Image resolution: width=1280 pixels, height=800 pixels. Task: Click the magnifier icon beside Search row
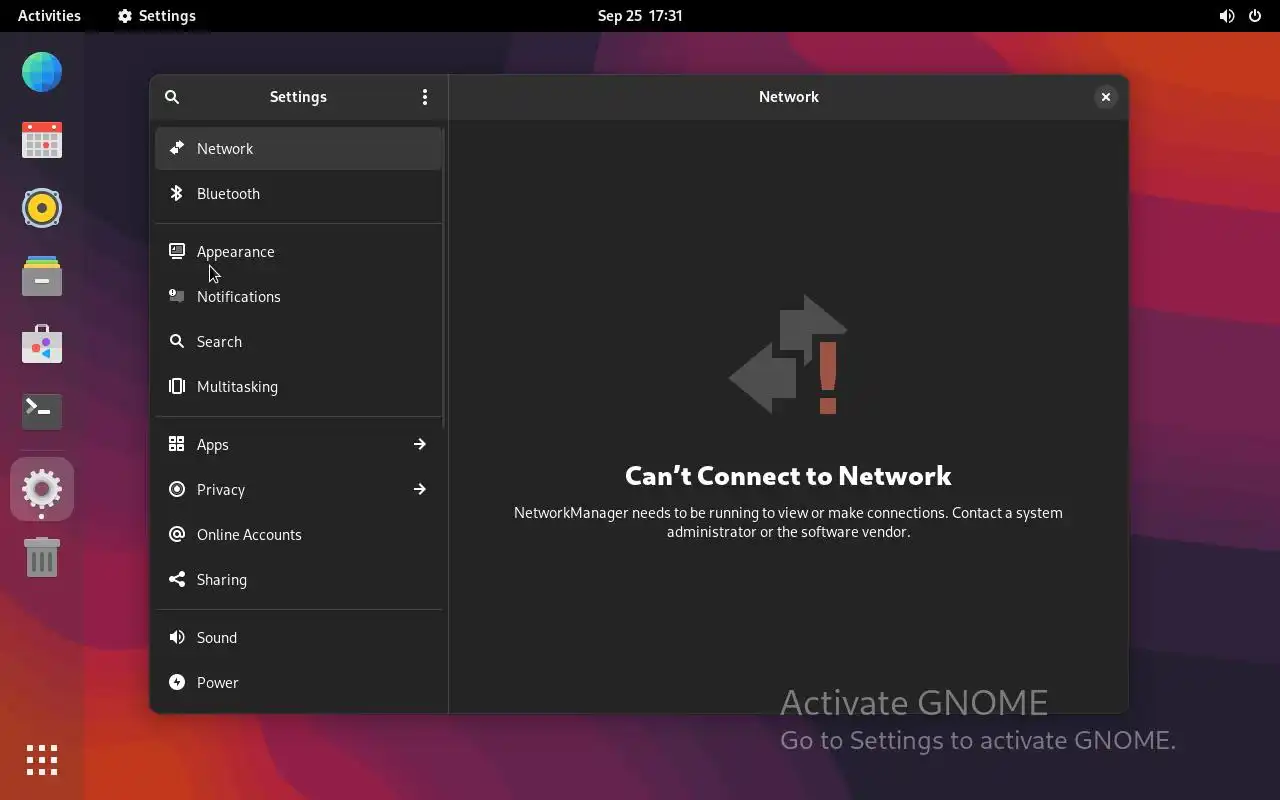[x=177, y=341]
